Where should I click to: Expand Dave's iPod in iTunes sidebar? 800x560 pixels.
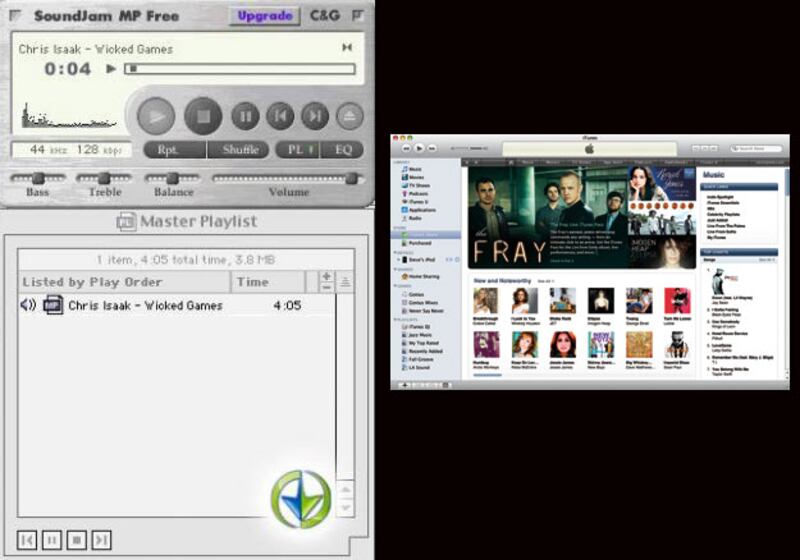(x=398, y=260)
